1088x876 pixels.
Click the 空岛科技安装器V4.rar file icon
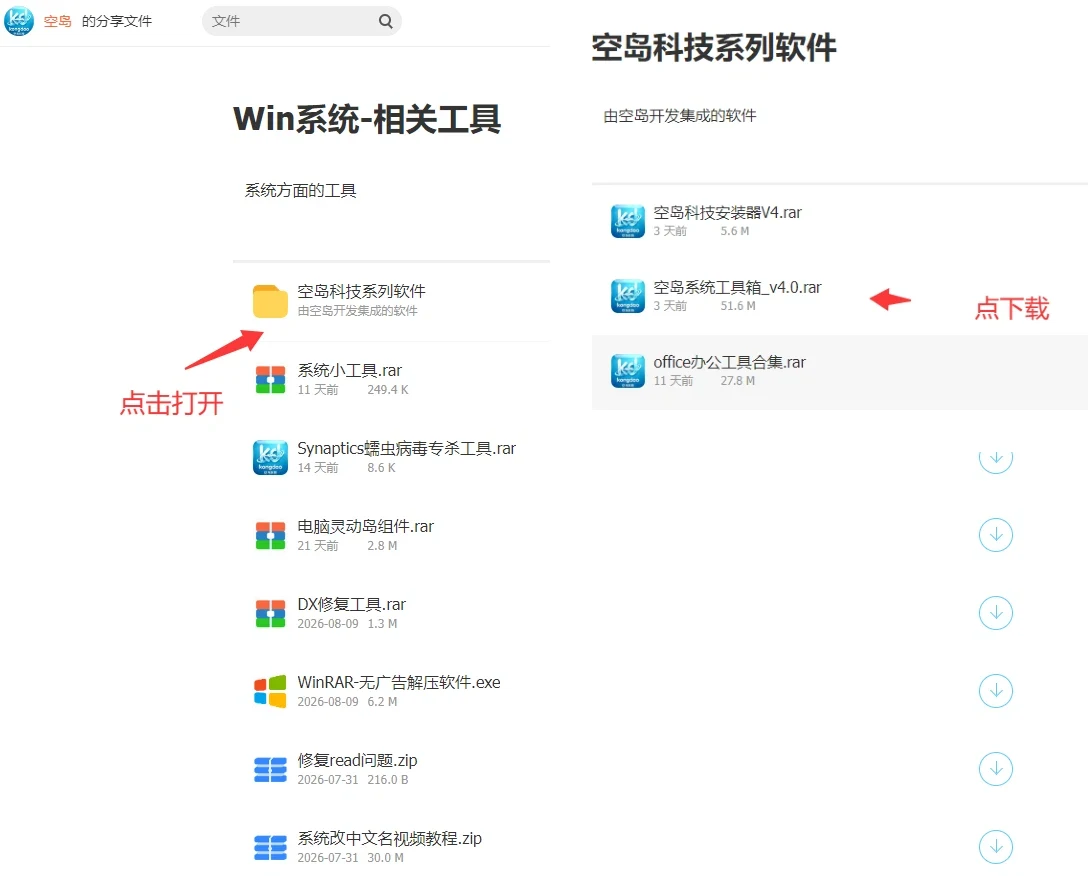[x=627, y=221]
